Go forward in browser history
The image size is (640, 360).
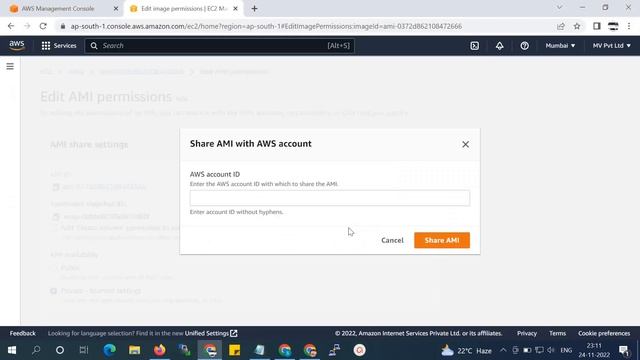click(27, 26)
